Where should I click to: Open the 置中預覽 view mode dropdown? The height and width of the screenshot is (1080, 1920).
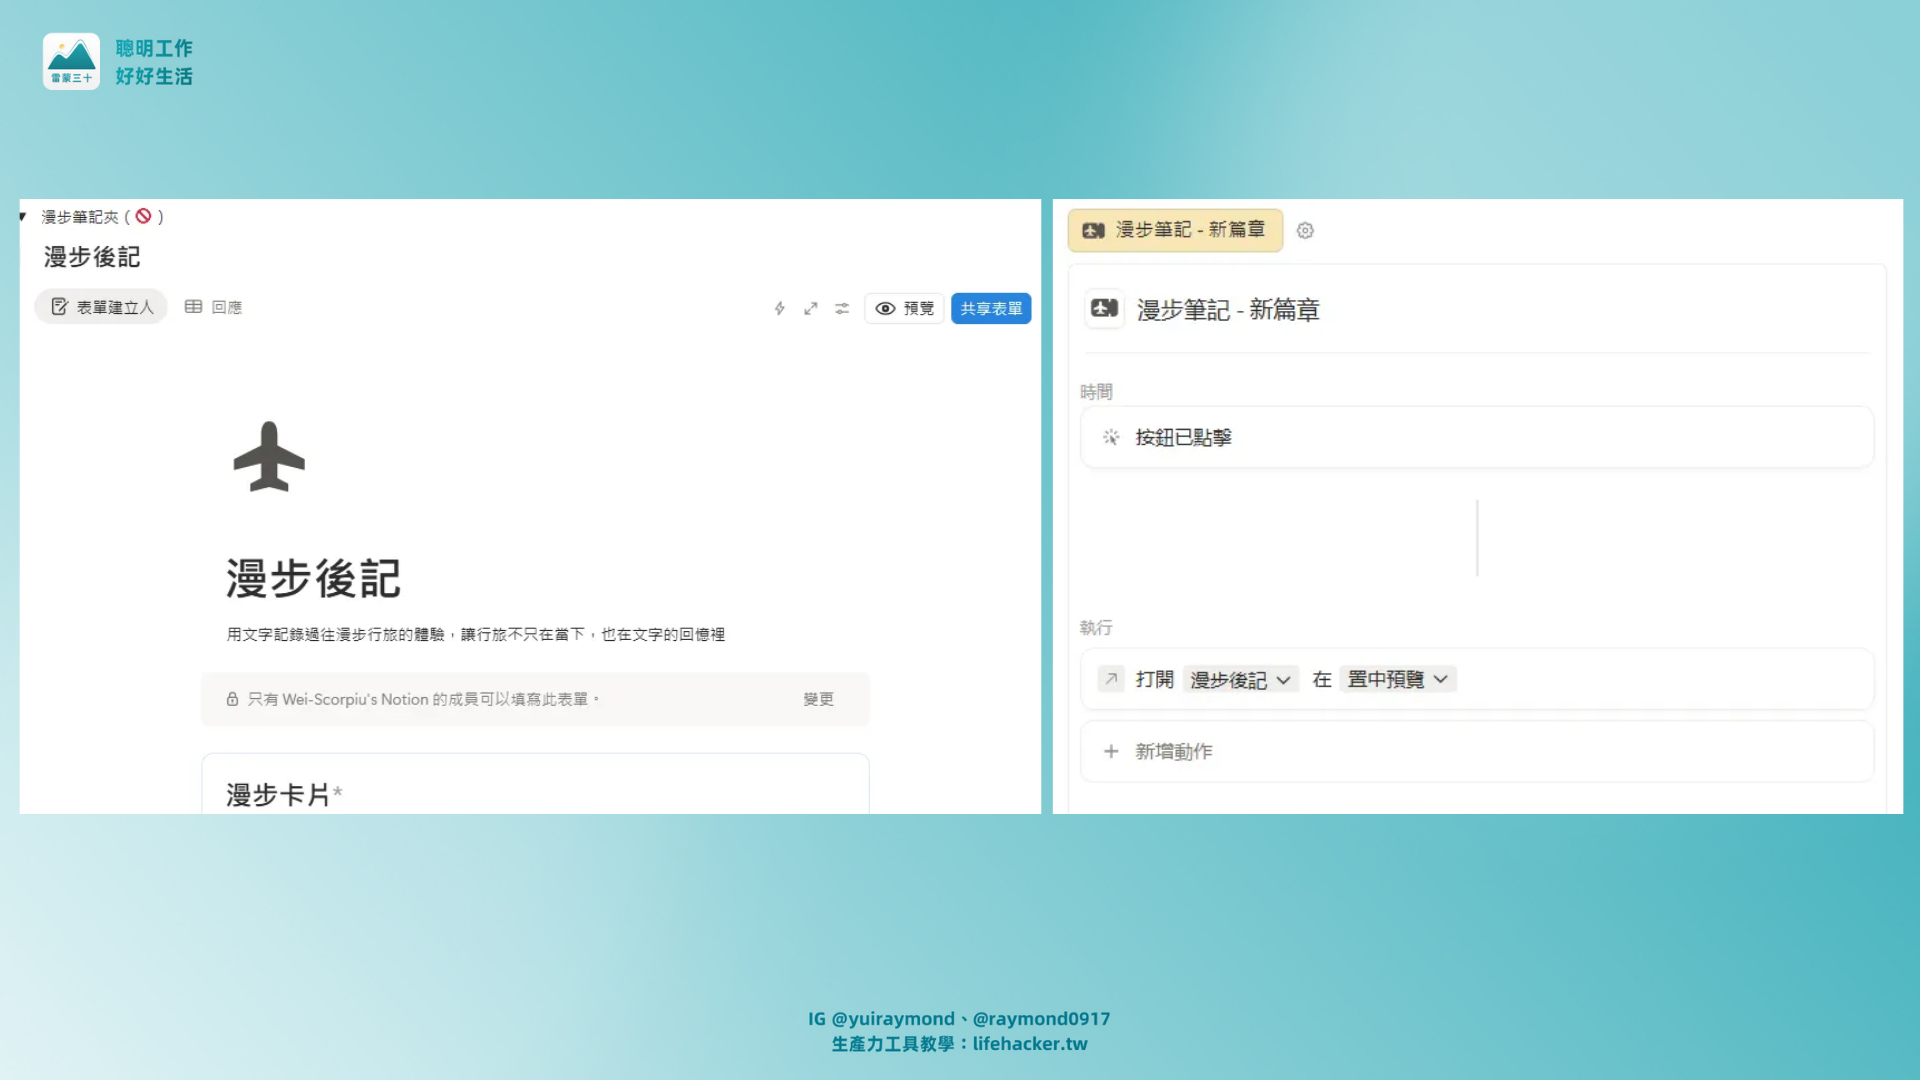[1397, 679]
